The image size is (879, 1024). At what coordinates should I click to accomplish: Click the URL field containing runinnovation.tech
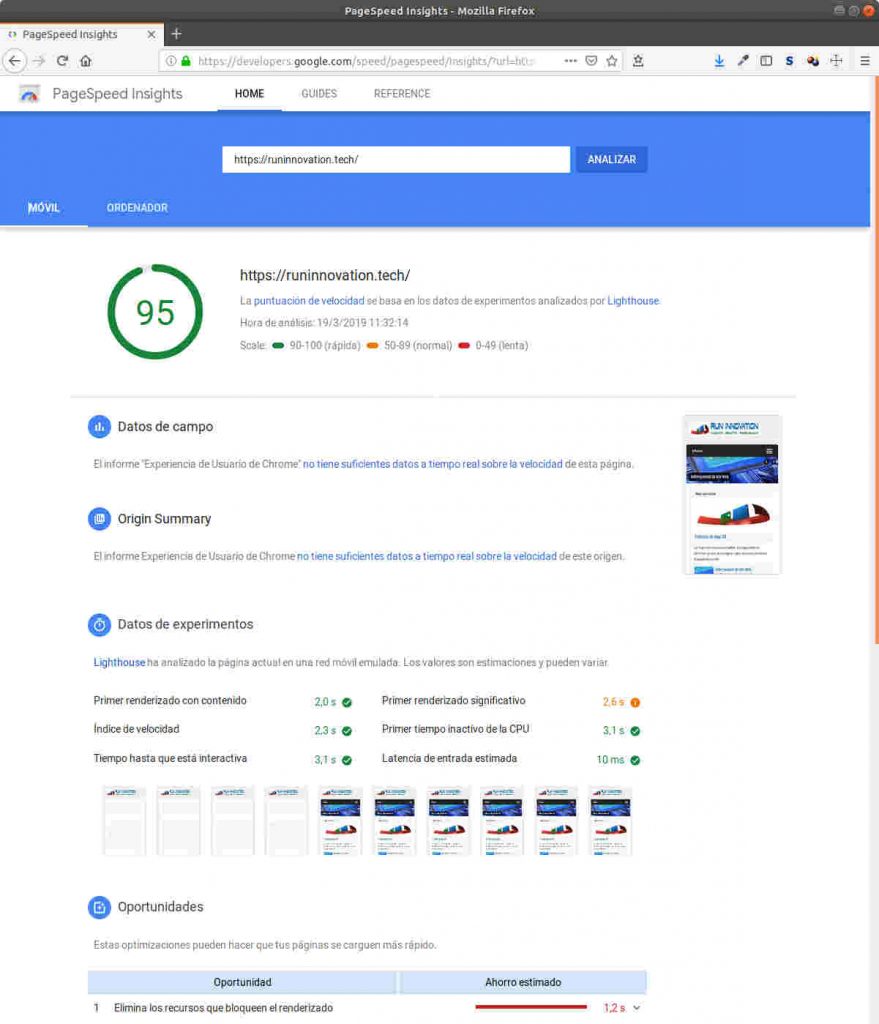[x=396, y=159]
